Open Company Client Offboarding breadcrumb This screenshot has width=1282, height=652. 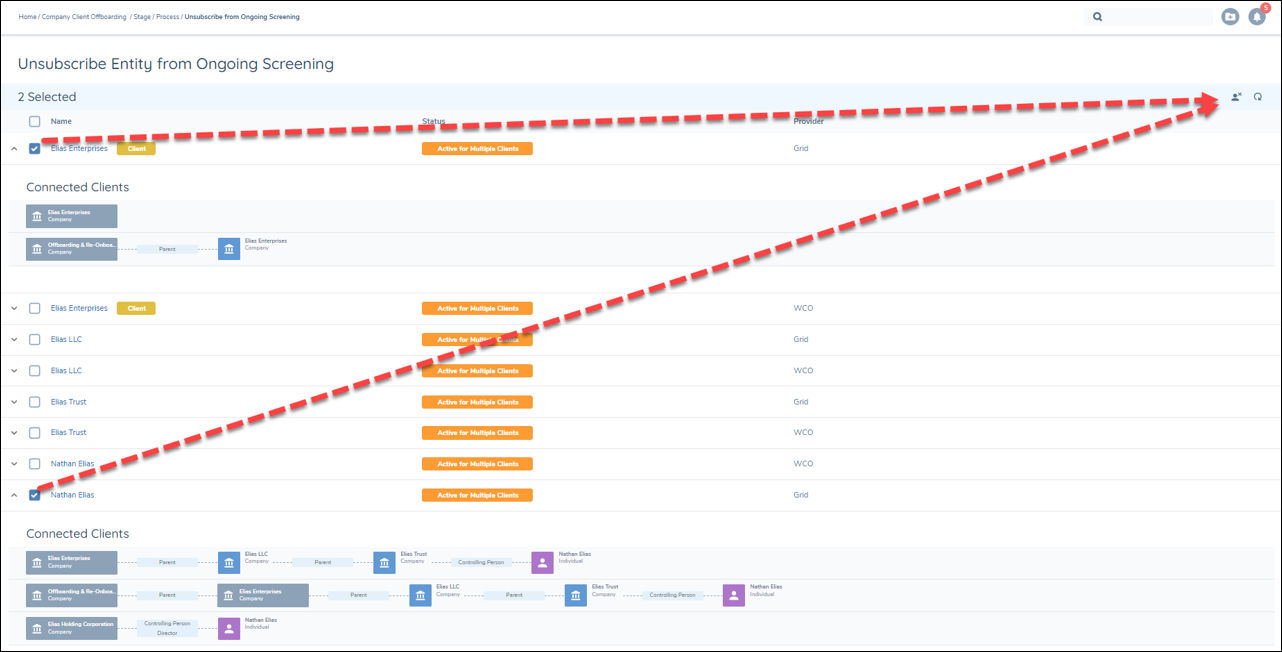click(84, 17)
